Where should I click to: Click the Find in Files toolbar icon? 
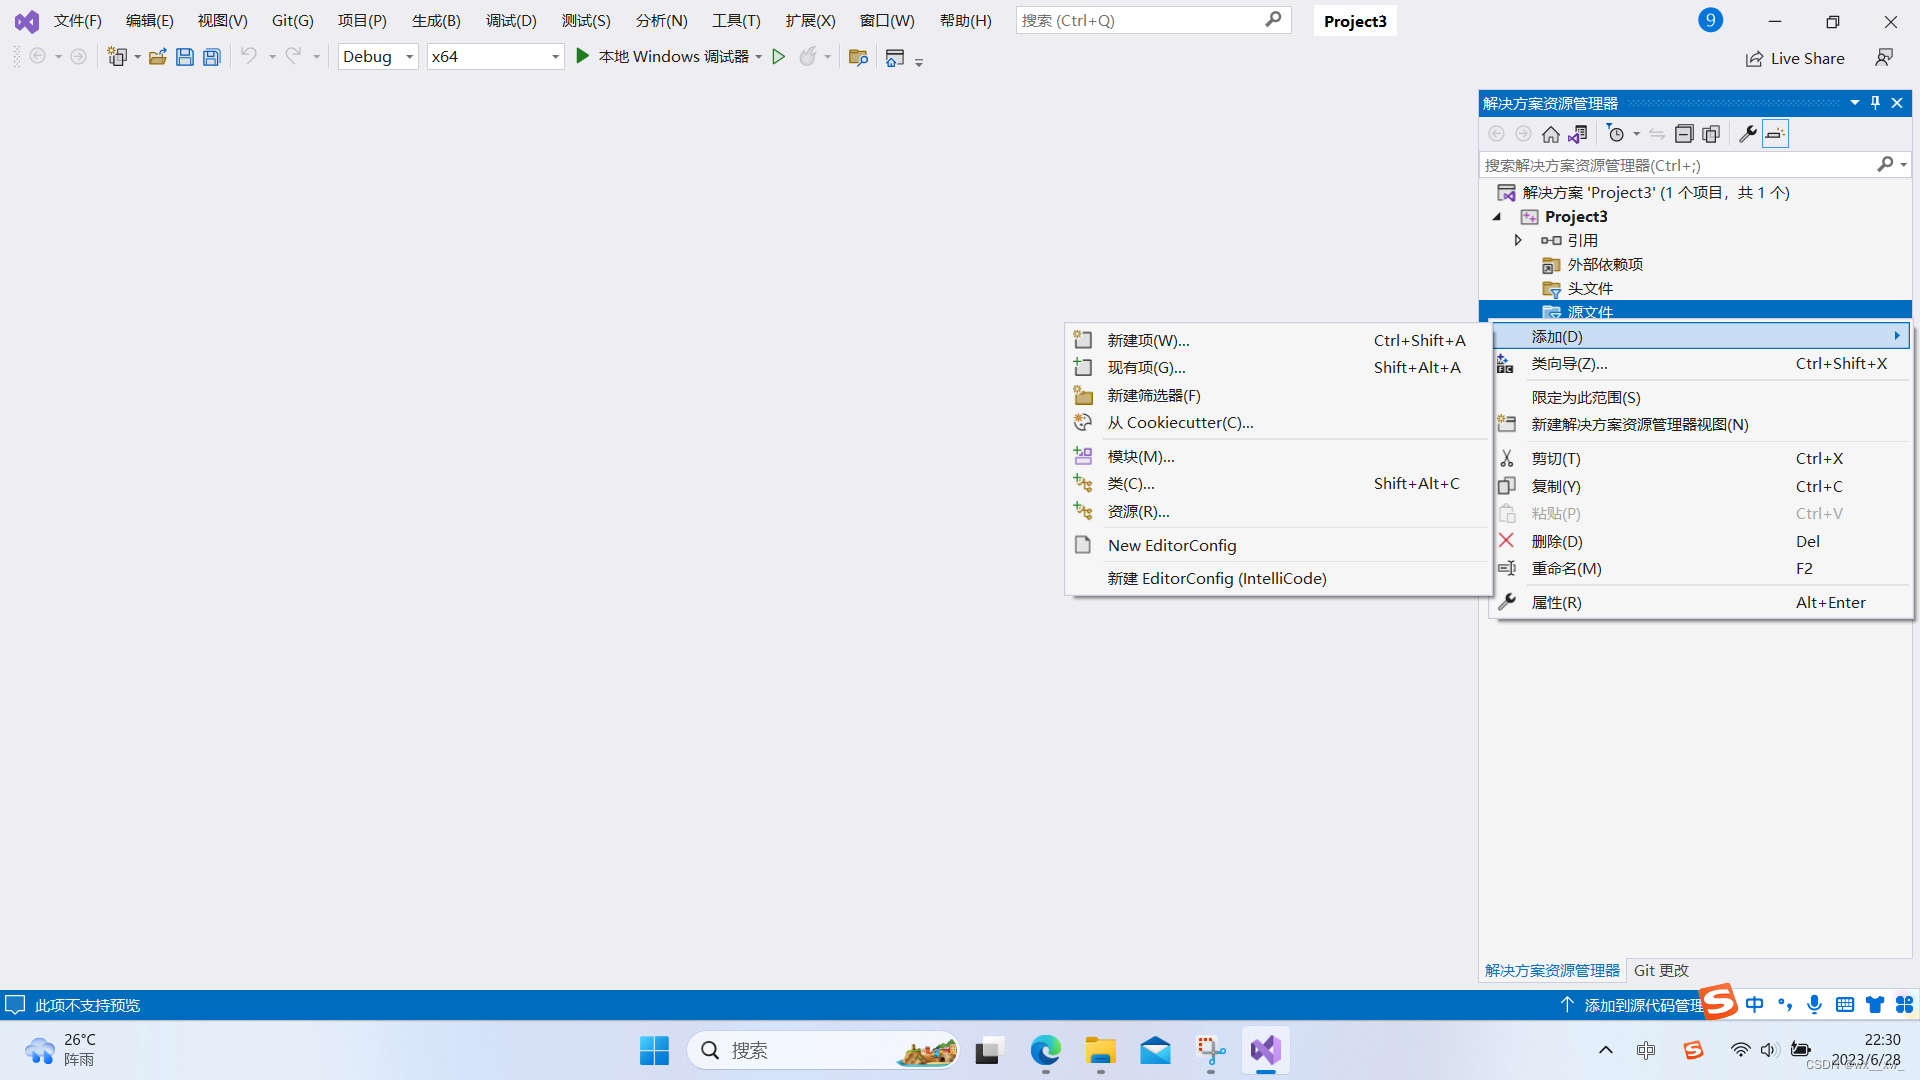pos(857,57)
